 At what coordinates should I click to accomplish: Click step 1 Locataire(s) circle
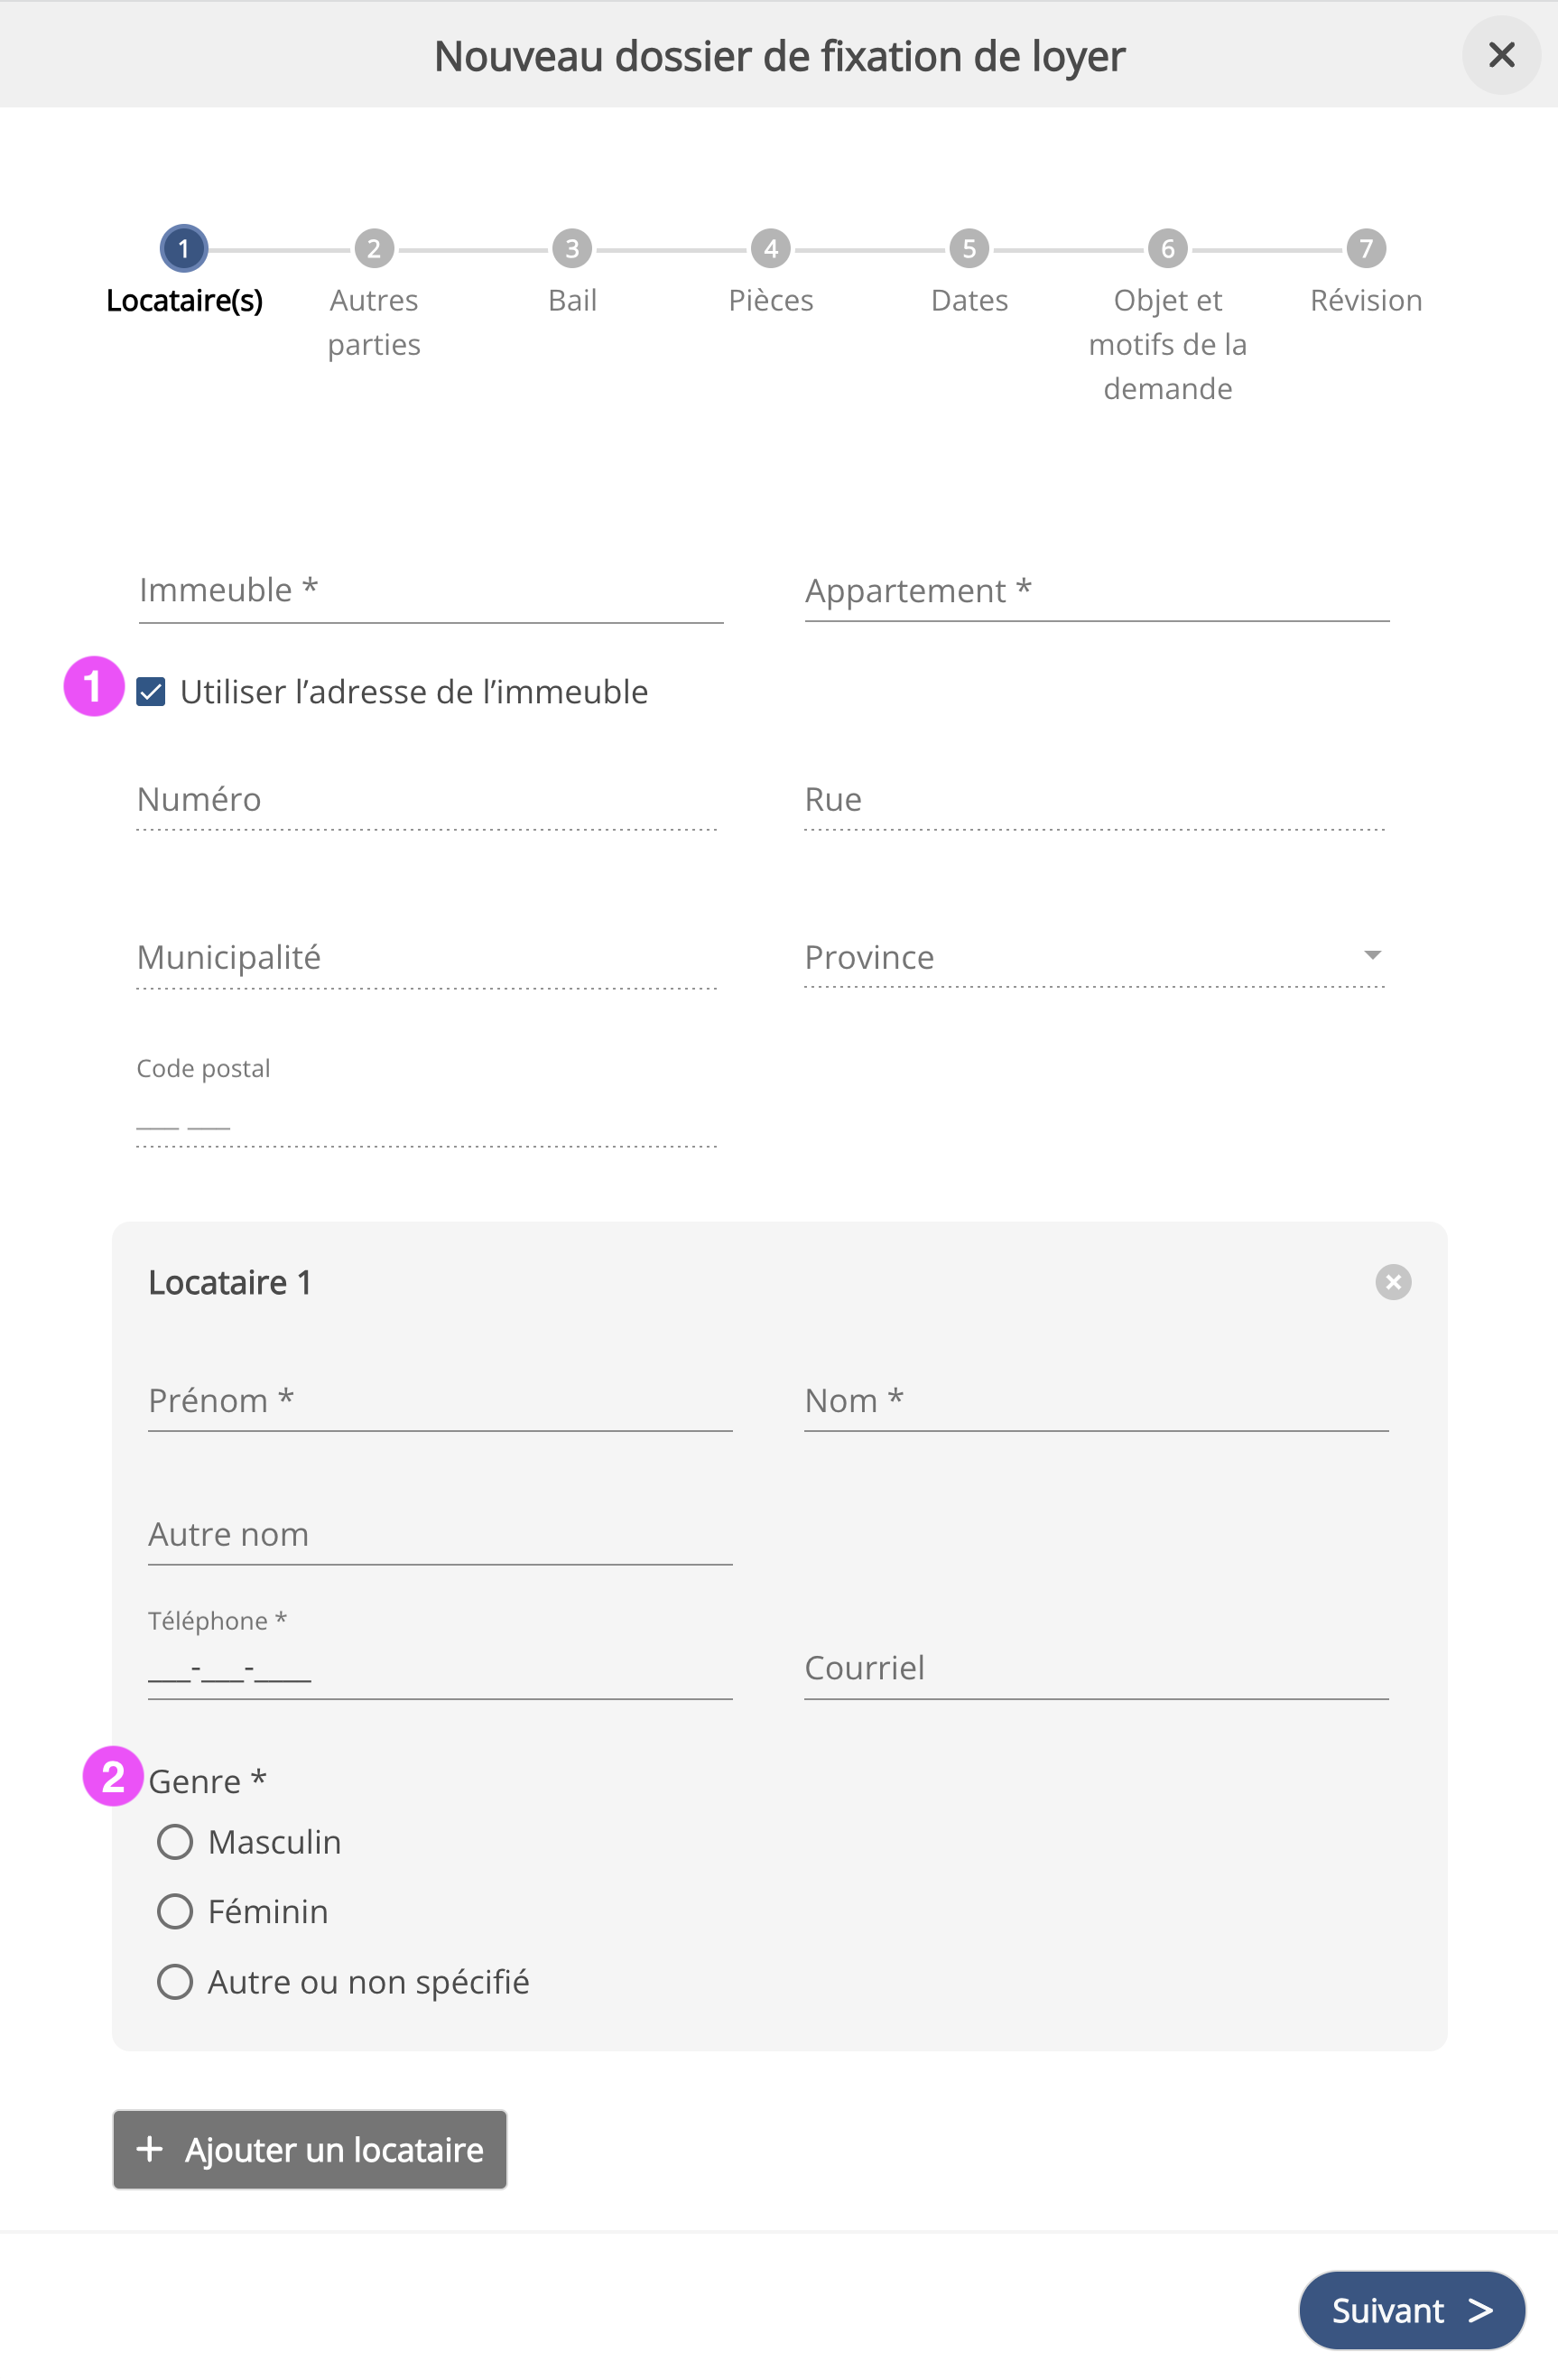tap(184, 249)
